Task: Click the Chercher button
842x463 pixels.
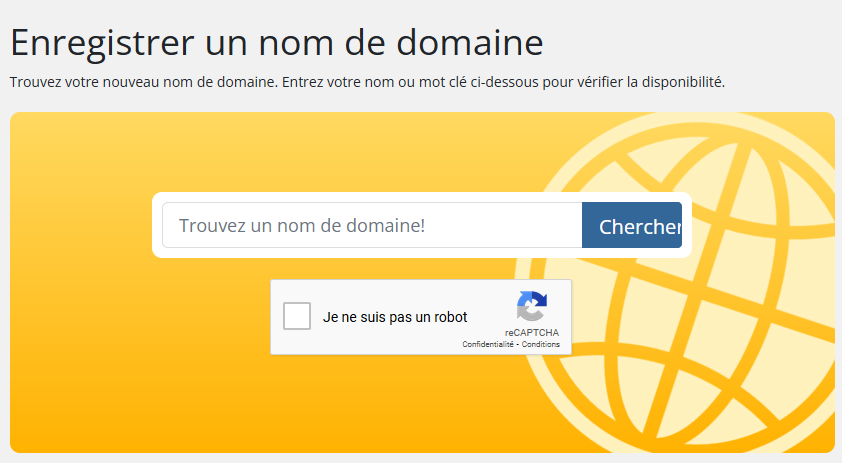Action: (x=632, y=225)
